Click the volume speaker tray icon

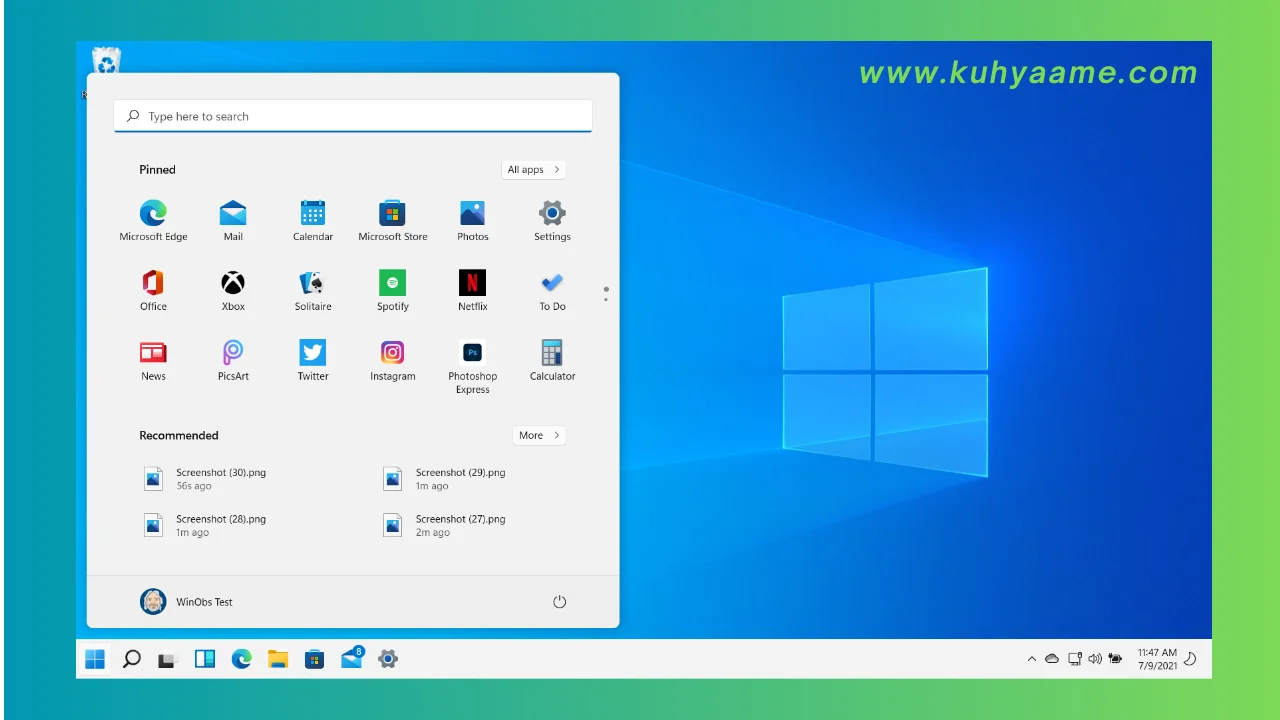click(x=1095, y=659)
